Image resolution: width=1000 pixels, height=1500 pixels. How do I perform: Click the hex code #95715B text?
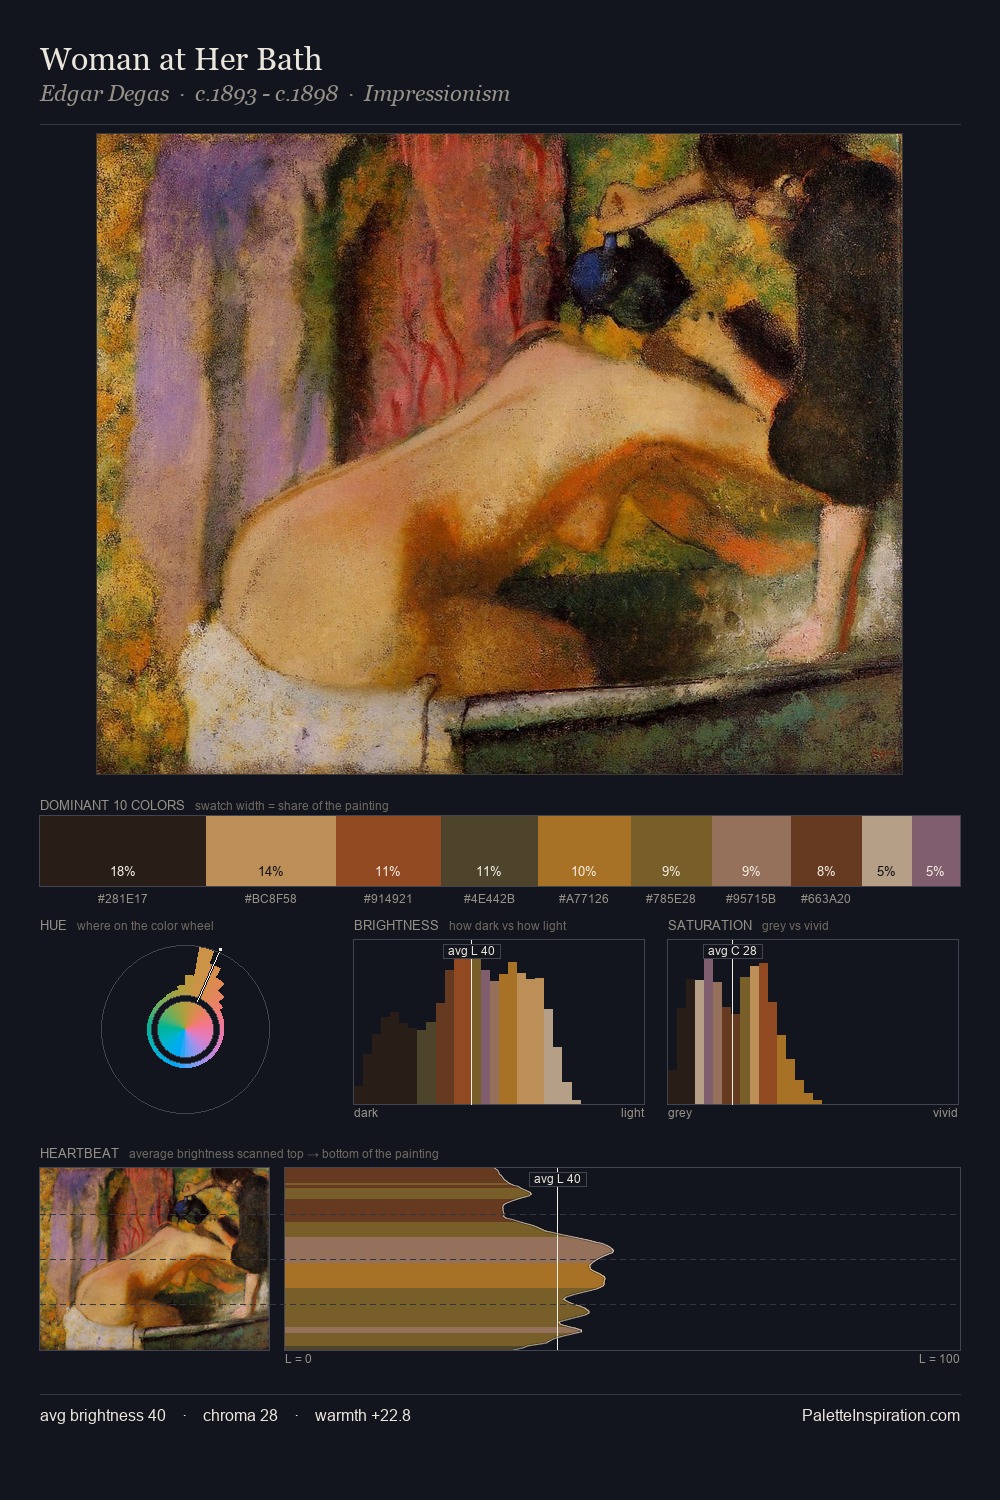751,899
